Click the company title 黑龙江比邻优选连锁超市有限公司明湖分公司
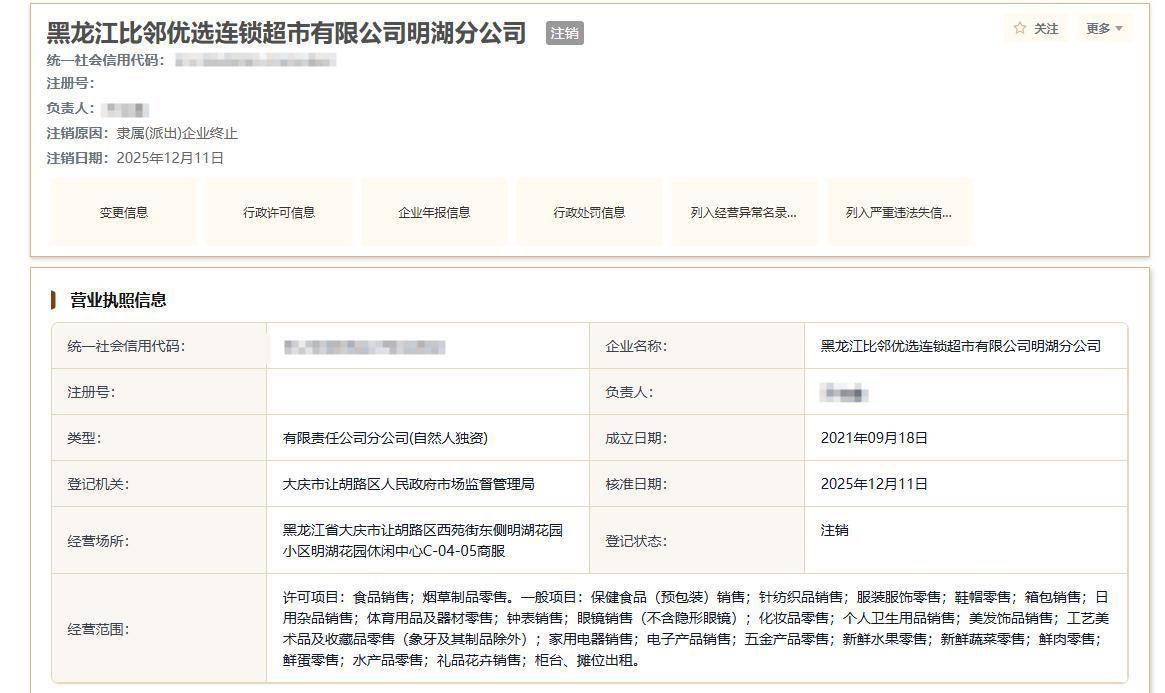Image resolution: width=1165 pixels, height=693 pixels. pyautogui.click(x=286, y=33)
